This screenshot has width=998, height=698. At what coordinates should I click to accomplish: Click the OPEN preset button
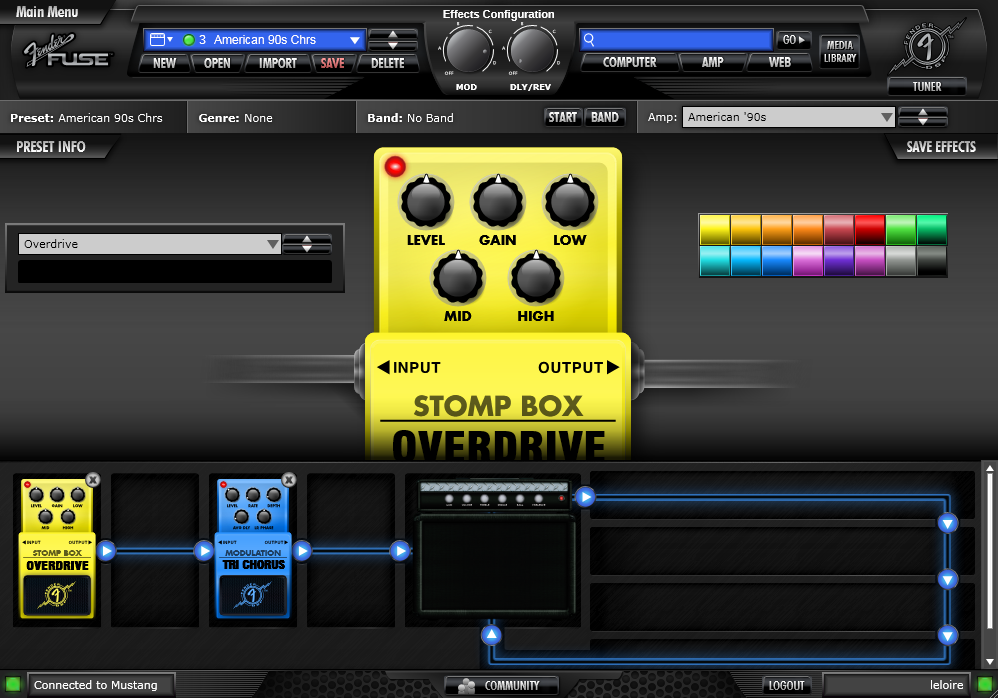point(217,63)
